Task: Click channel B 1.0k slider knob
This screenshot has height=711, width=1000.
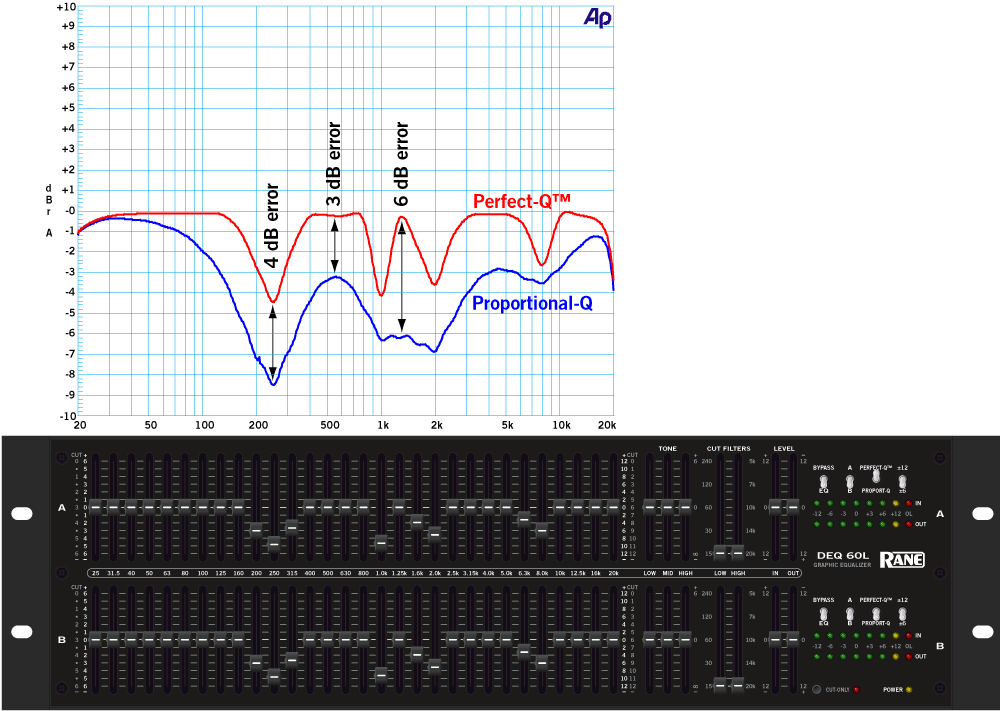Action: 381,675
